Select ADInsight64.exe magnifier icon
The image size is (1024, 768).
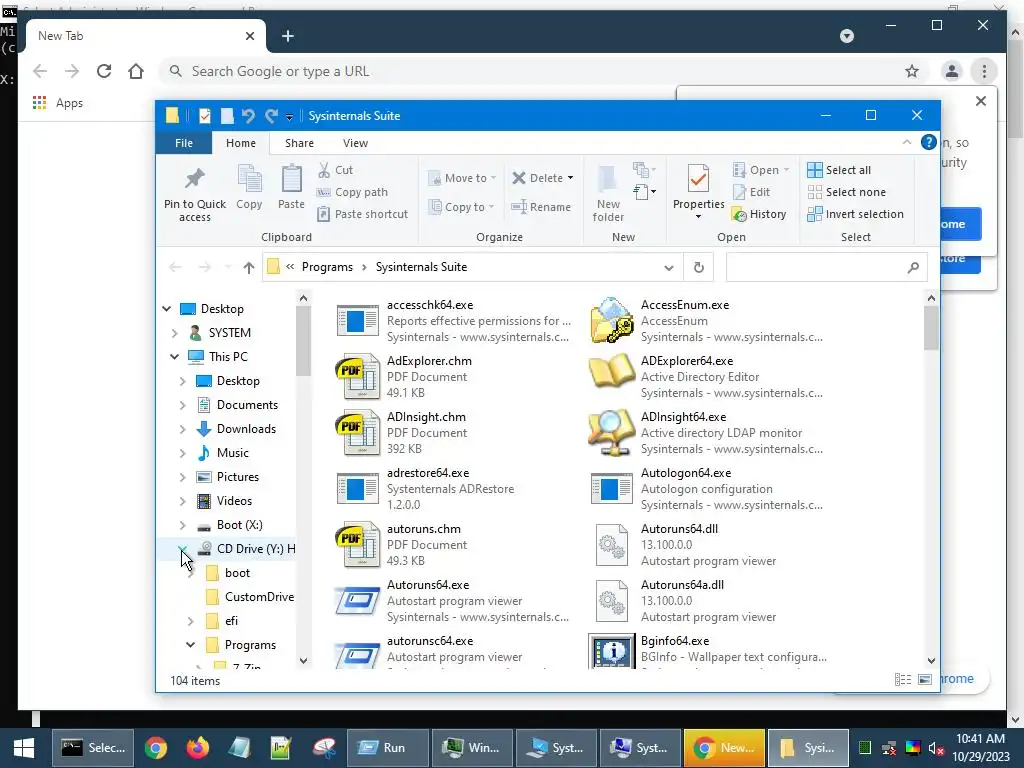[611, 432]
